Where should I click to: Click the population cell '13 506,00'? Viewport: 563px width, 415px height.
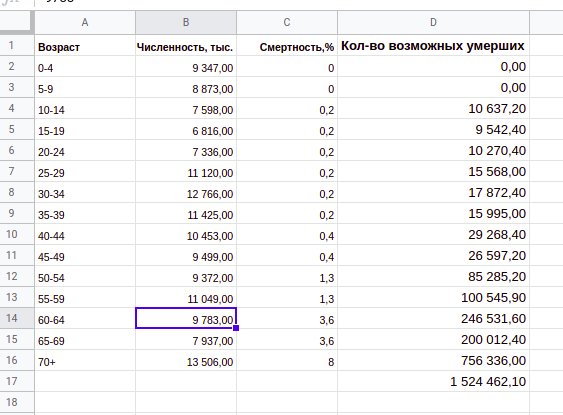pyautogui.click(x=186, y=360)
